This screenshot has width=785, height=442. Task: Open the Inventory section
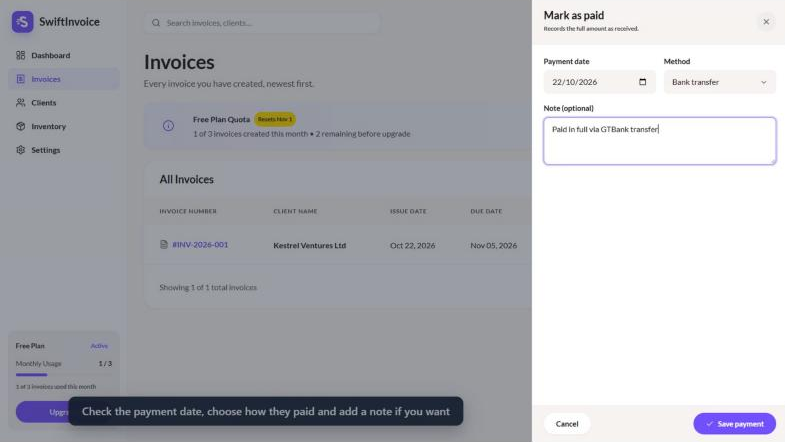pos(64,126)
